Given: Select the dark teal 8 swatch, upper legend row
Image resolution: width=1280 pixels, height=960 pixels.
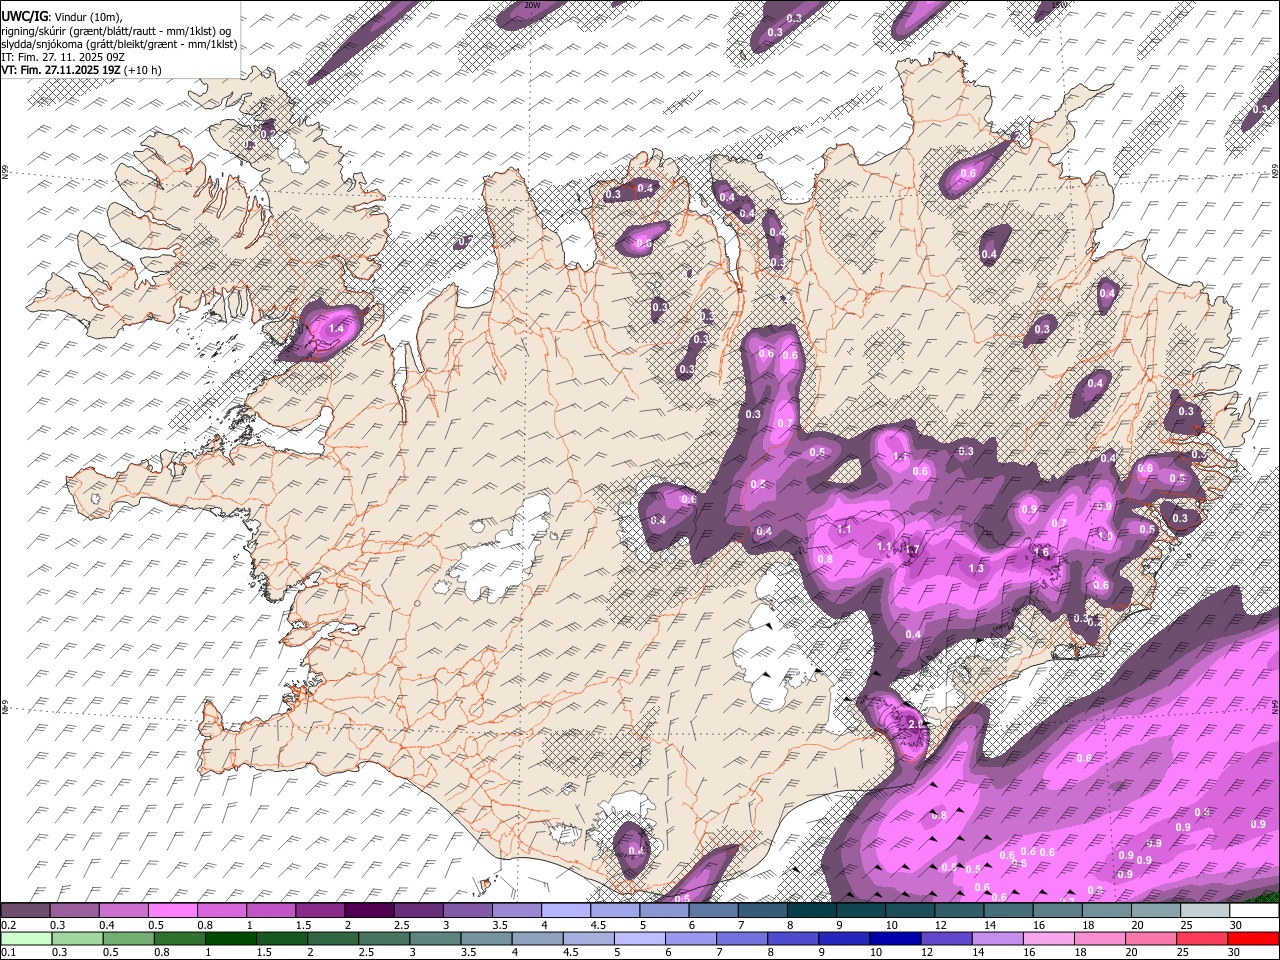Looking at the screenshot, I should [x=812, y=911].
